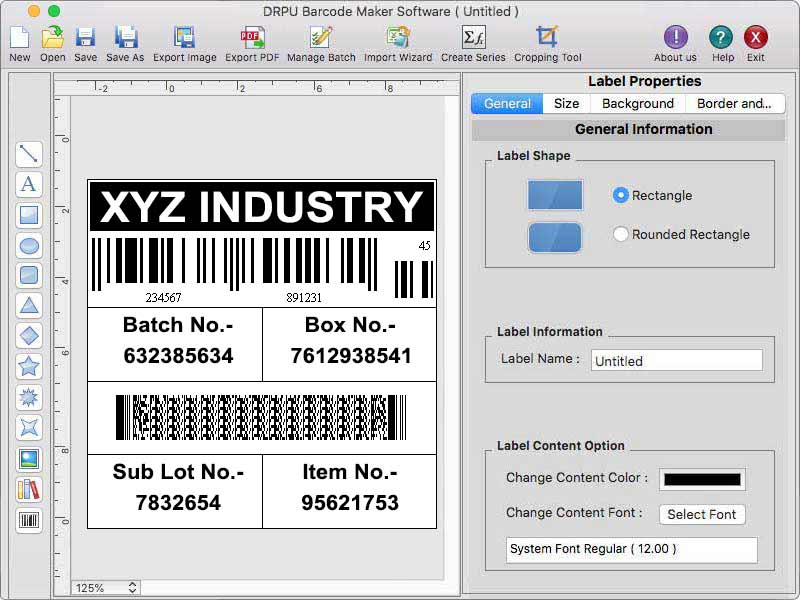The image size is (800, 600).
Task: Go to the Border and... tab
Action: tap(734, 104)
